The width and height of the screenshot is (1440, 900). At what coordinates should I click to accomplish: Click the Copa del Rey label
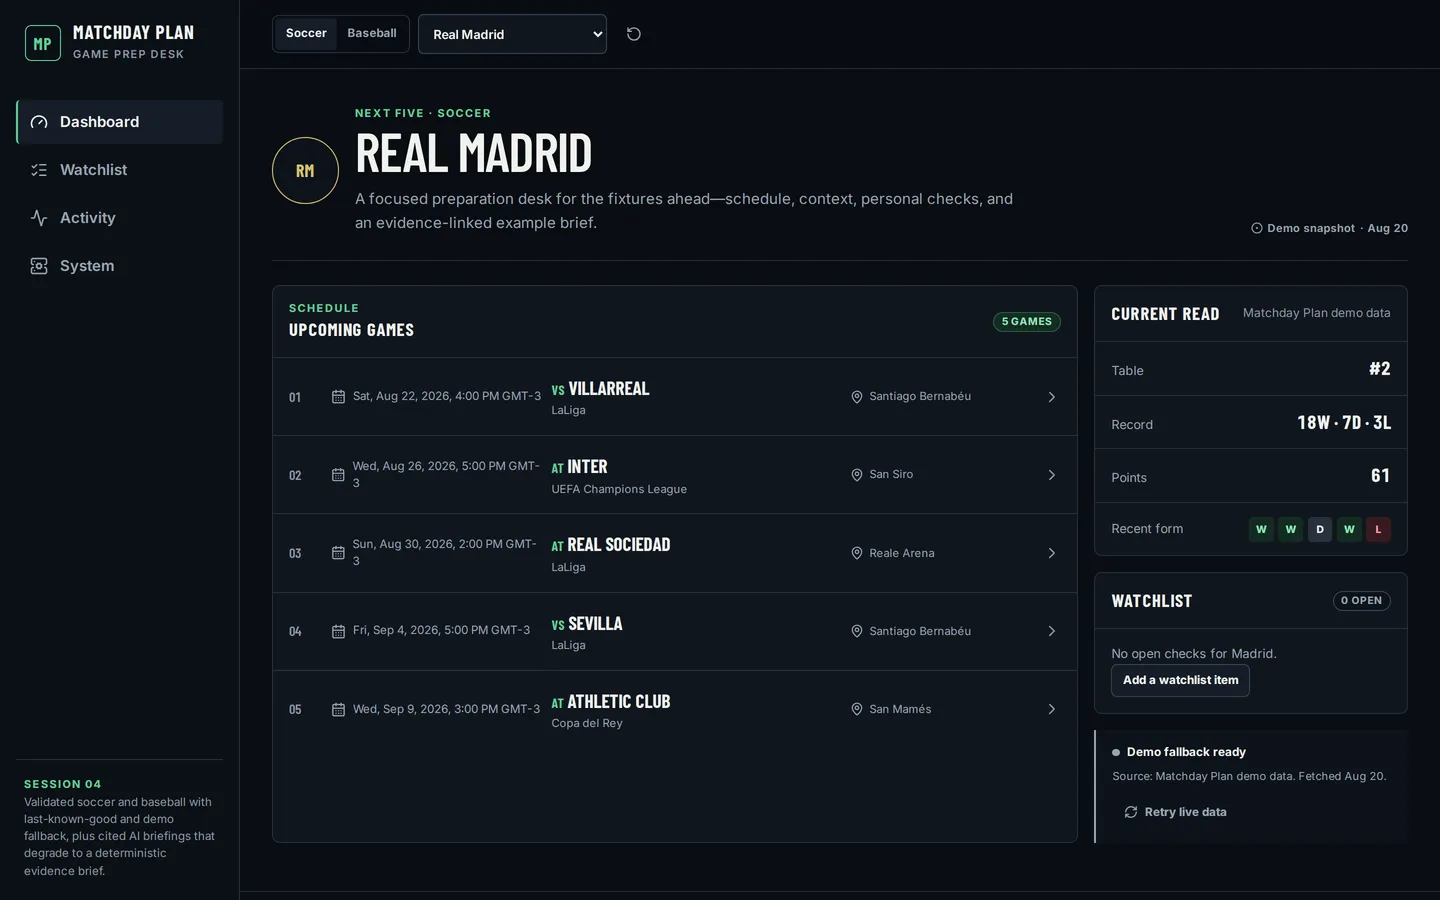[587, 723]
